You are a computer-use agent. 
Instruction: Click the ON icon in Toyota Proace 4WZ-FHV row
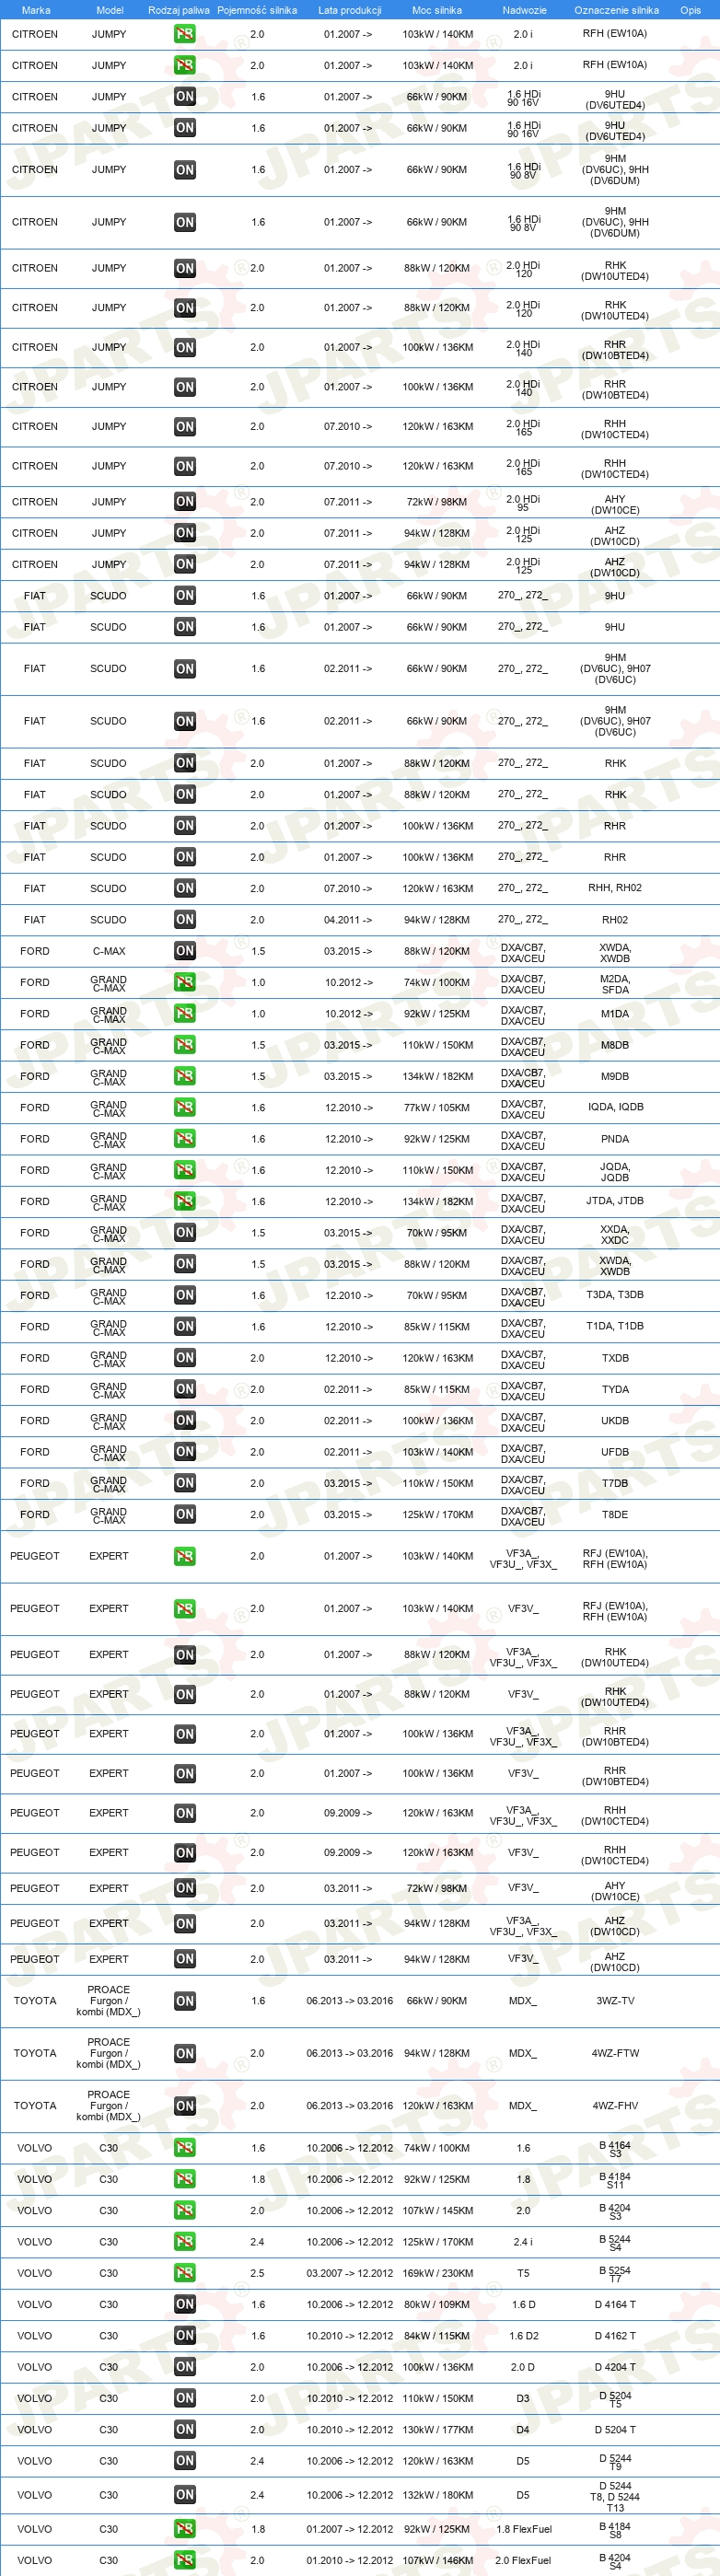pos(185,2105)
